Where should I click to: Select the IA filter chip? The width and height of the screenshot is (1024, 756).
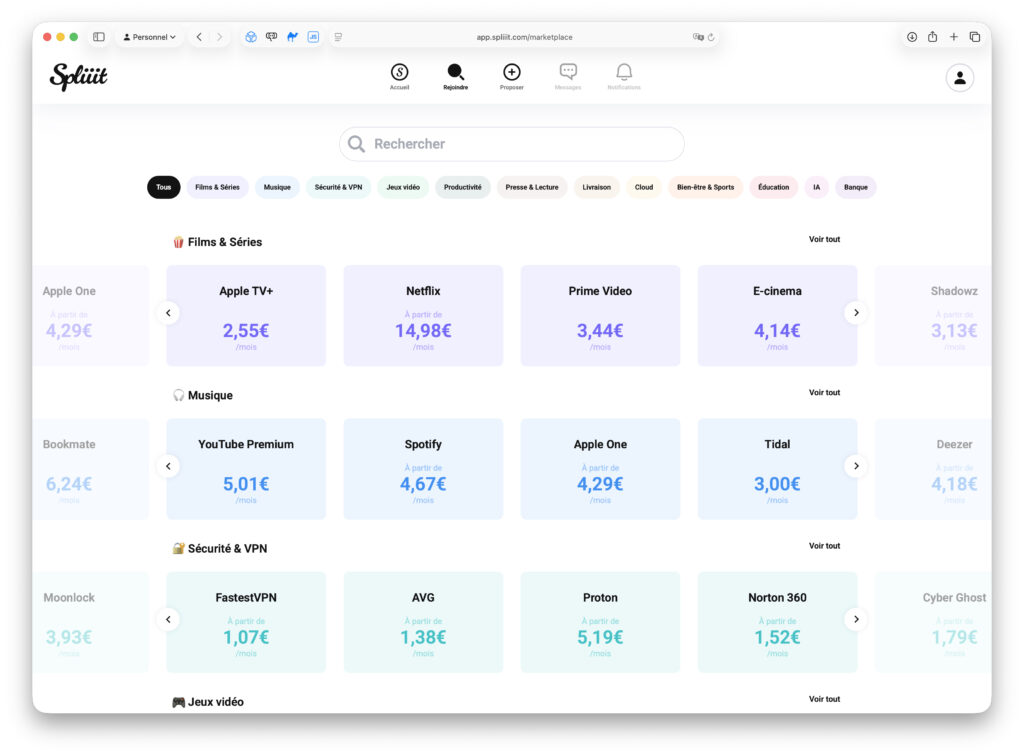tap(816, 187)
